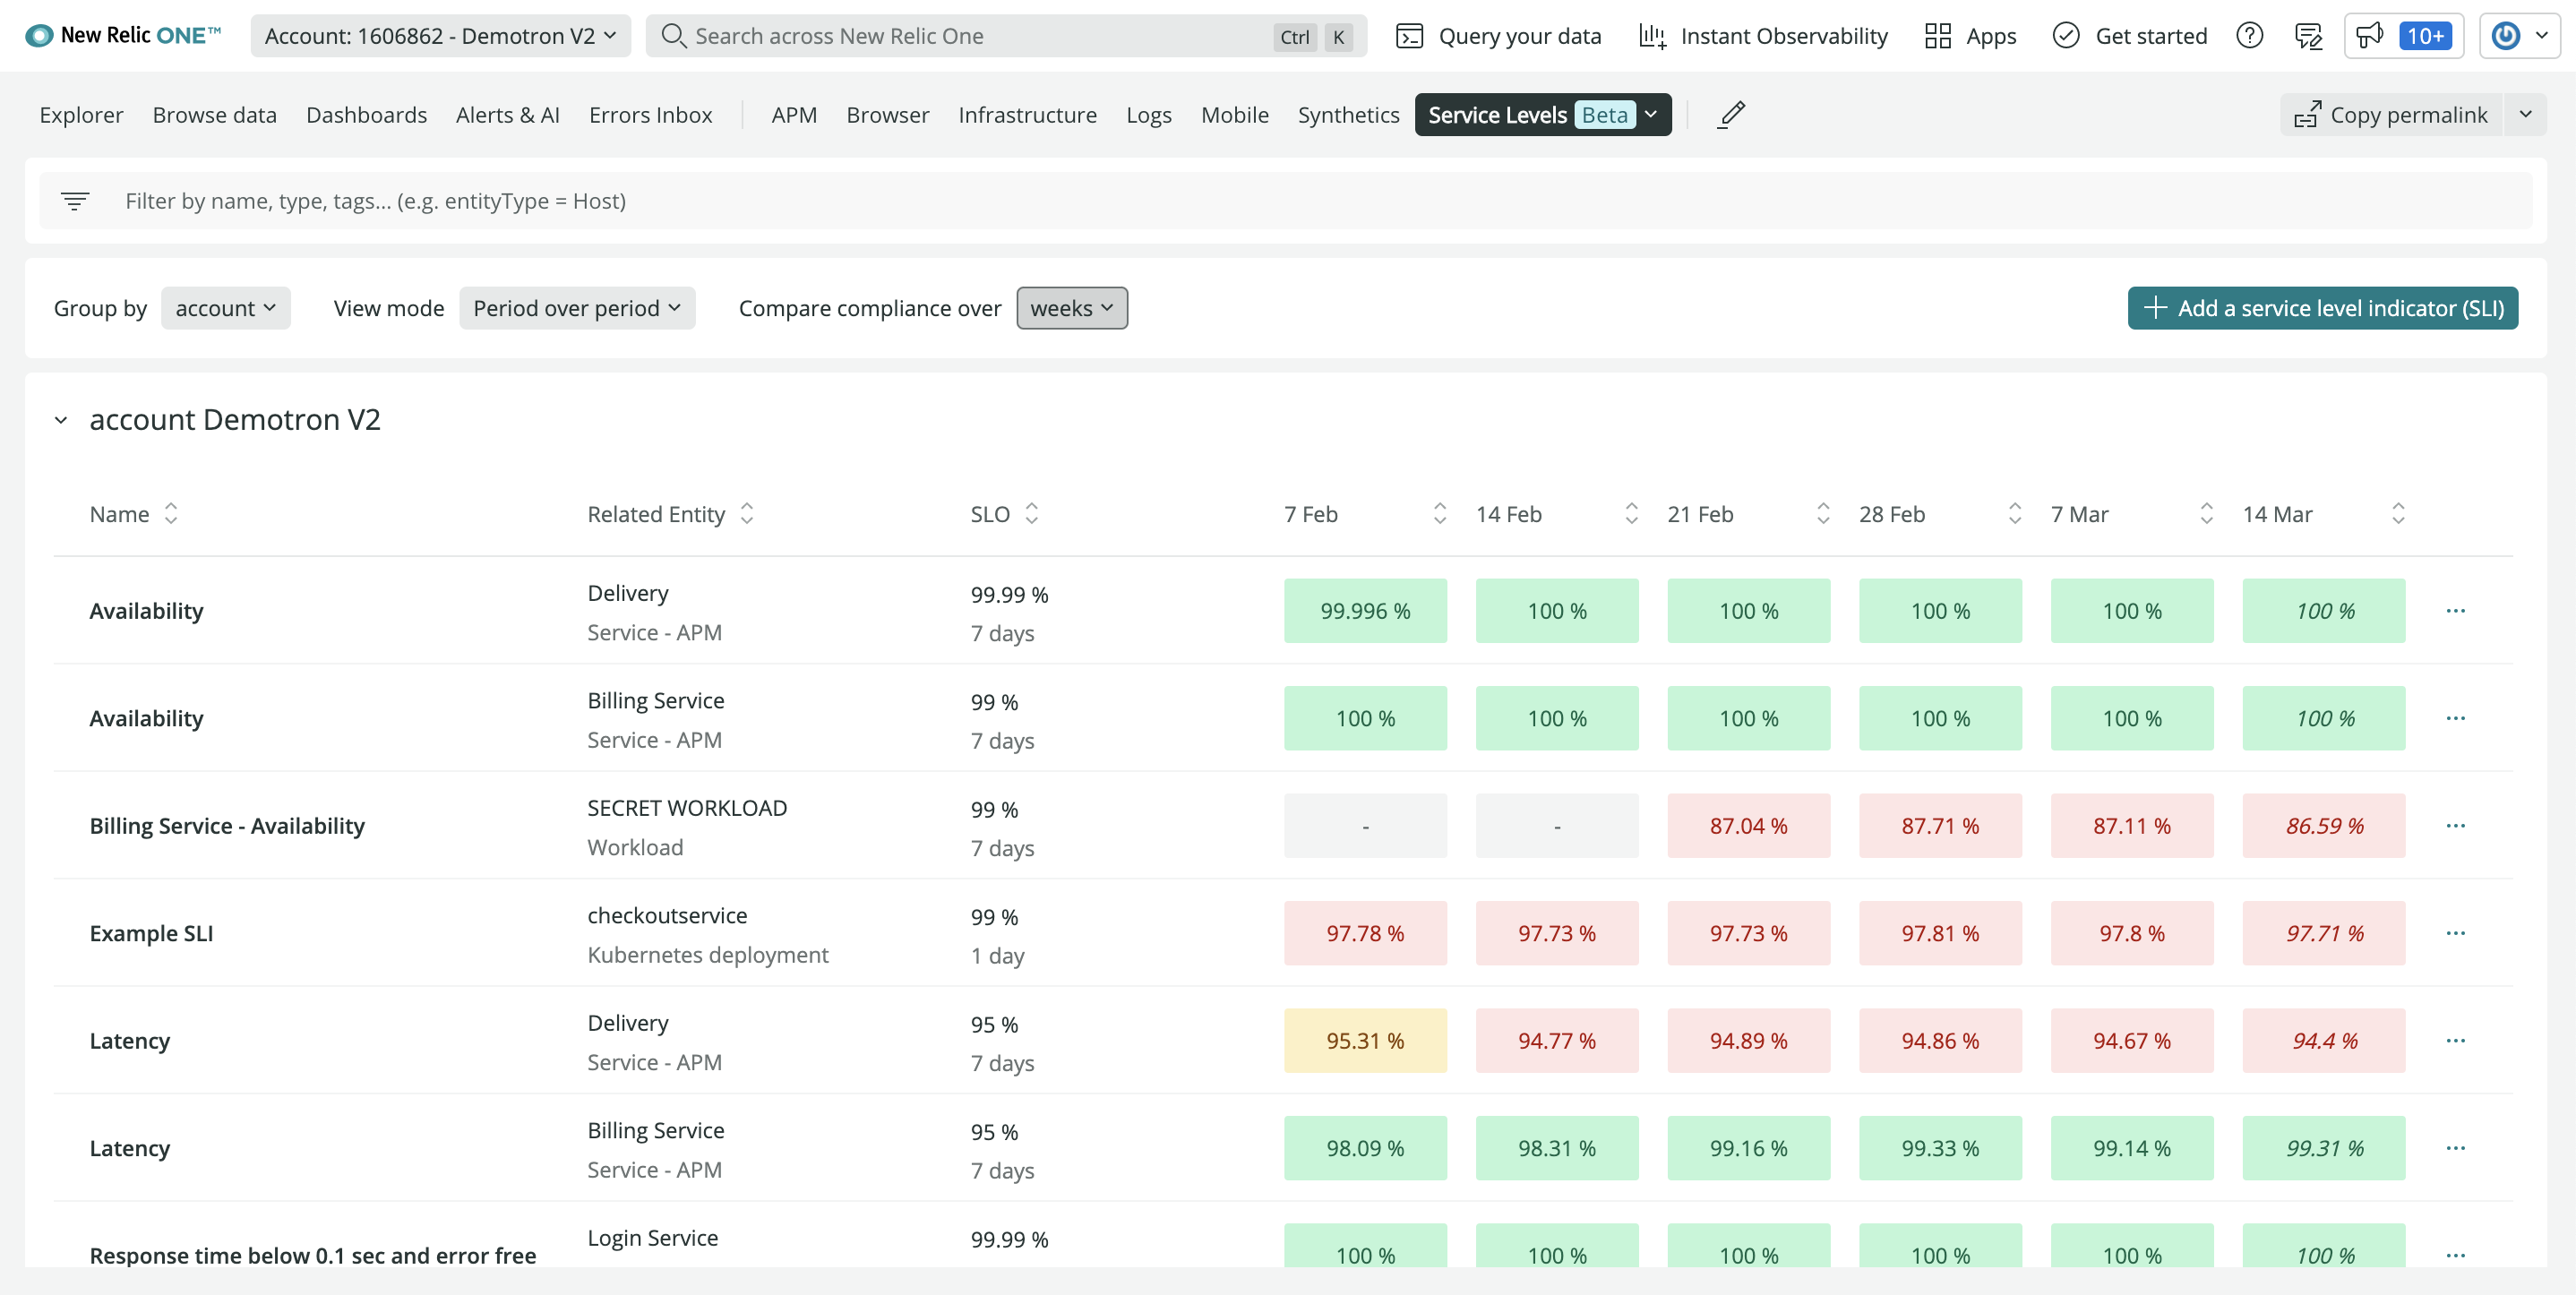2576x1295 pixels.
Task: Open the help question mark icon
Action: [x=2249, y=36]
